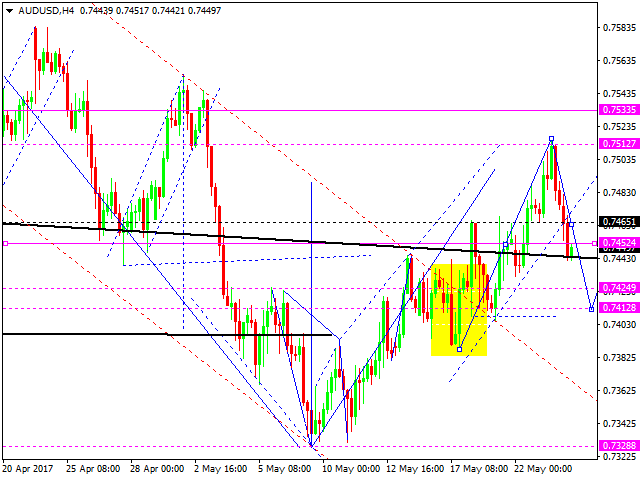The height and width of the screenshot is (480, 640).
Task: Click the 5 May 08:00 time label
Action: click(x=284, y=469)
